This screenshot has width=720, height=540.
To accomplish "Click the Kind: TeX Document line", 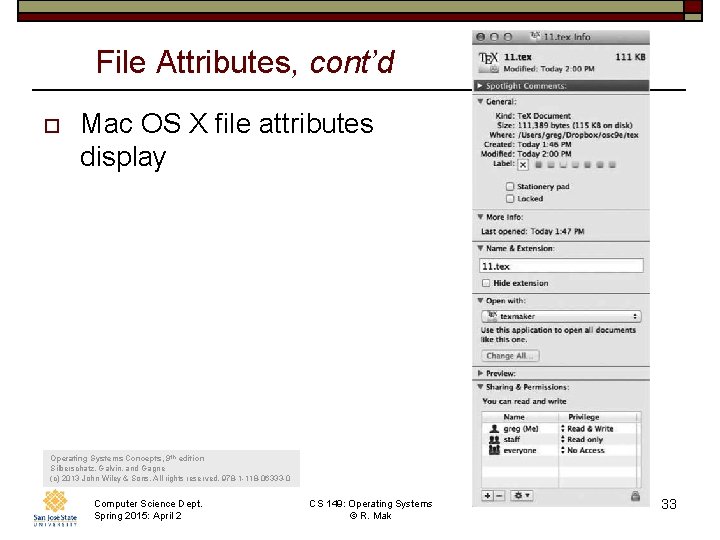I will [533, 116].
